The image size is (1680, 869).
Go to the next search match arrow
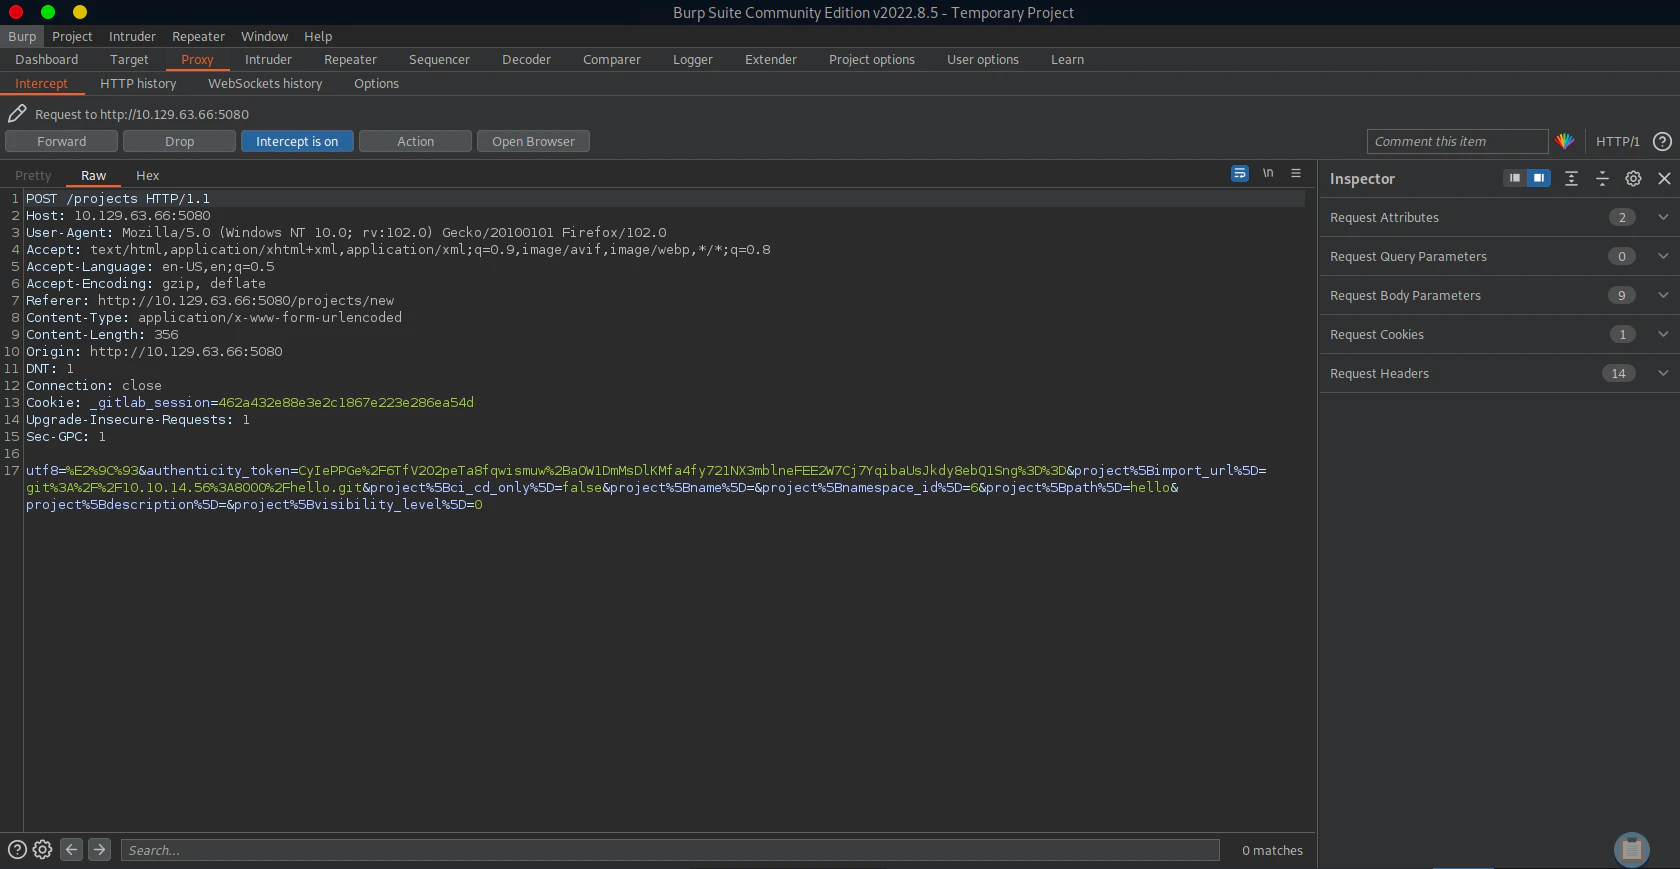click(99, 849)
